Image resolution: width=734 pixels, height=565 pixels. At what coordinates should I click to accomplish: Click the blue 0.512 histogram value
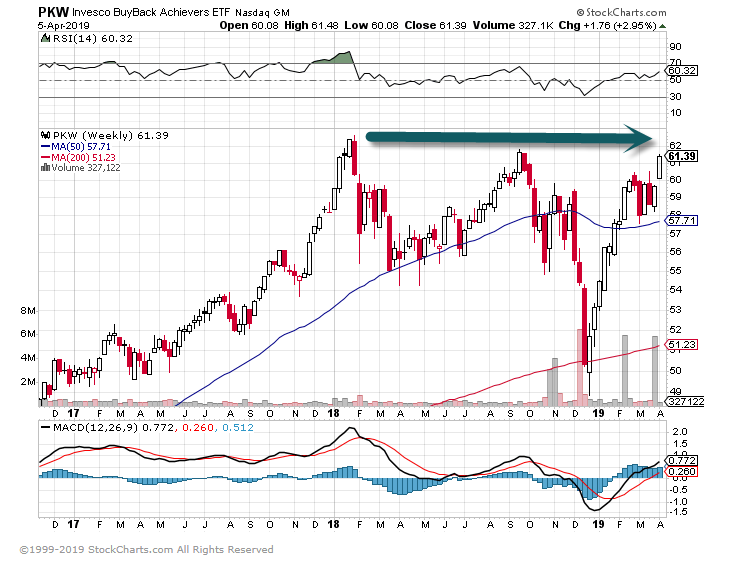[x=238, y=427]
